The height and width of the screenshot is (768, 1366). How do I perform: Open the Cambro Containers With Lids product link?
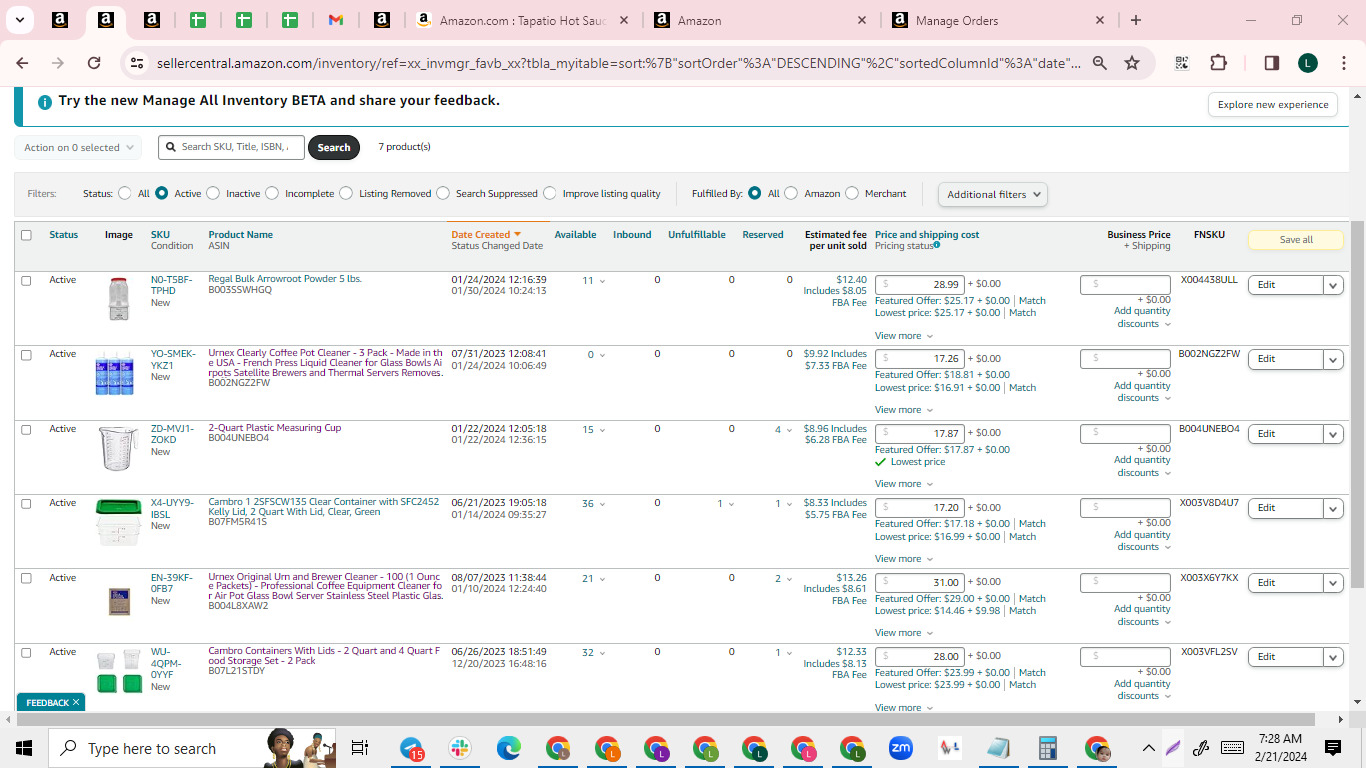click(x=324, y=656)
